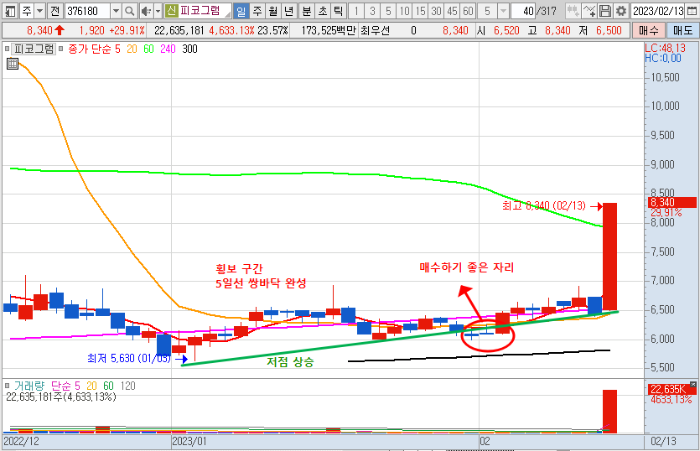Click the 매수 buy button
The height and width of the screenshot is (451, 700).
(x=648, y=30)
